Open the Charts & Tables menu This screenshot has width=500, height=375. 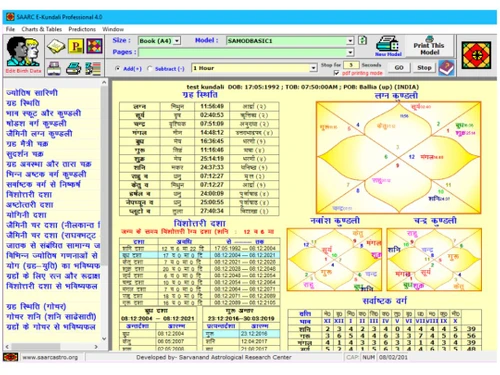click(x=42, y=29)
